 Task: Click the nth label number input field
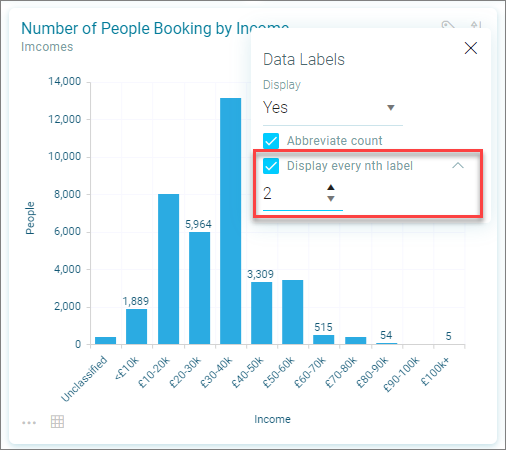pos(293,193)
